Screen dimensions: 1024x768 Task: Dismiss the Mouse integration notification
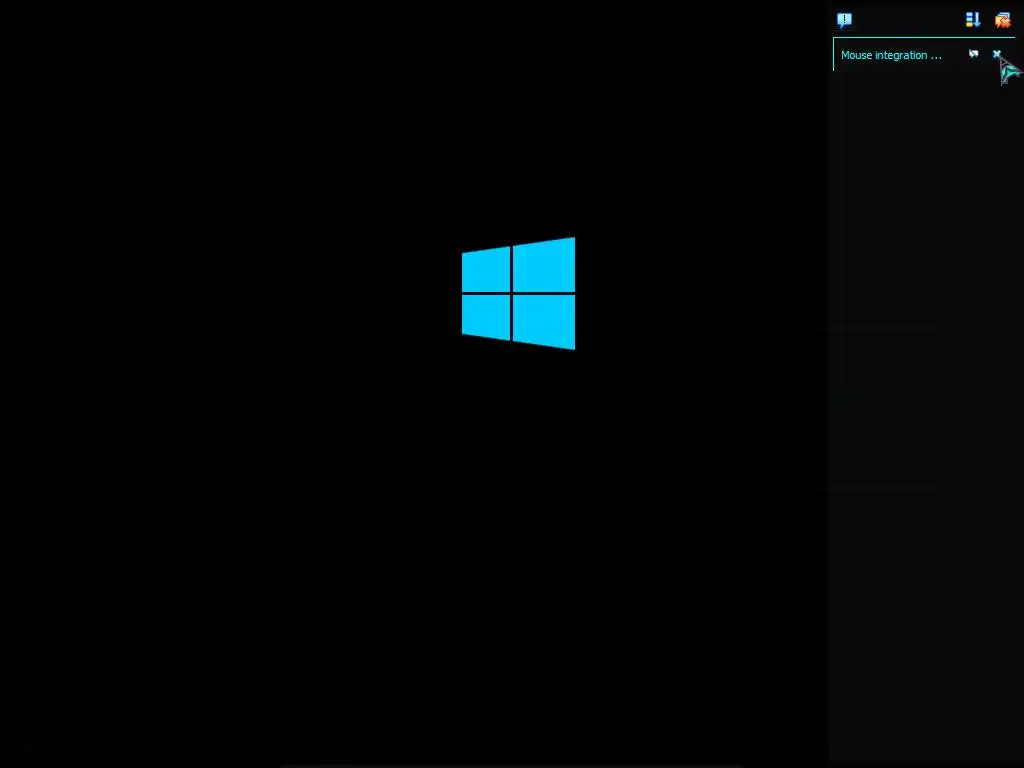coord(997,54)
